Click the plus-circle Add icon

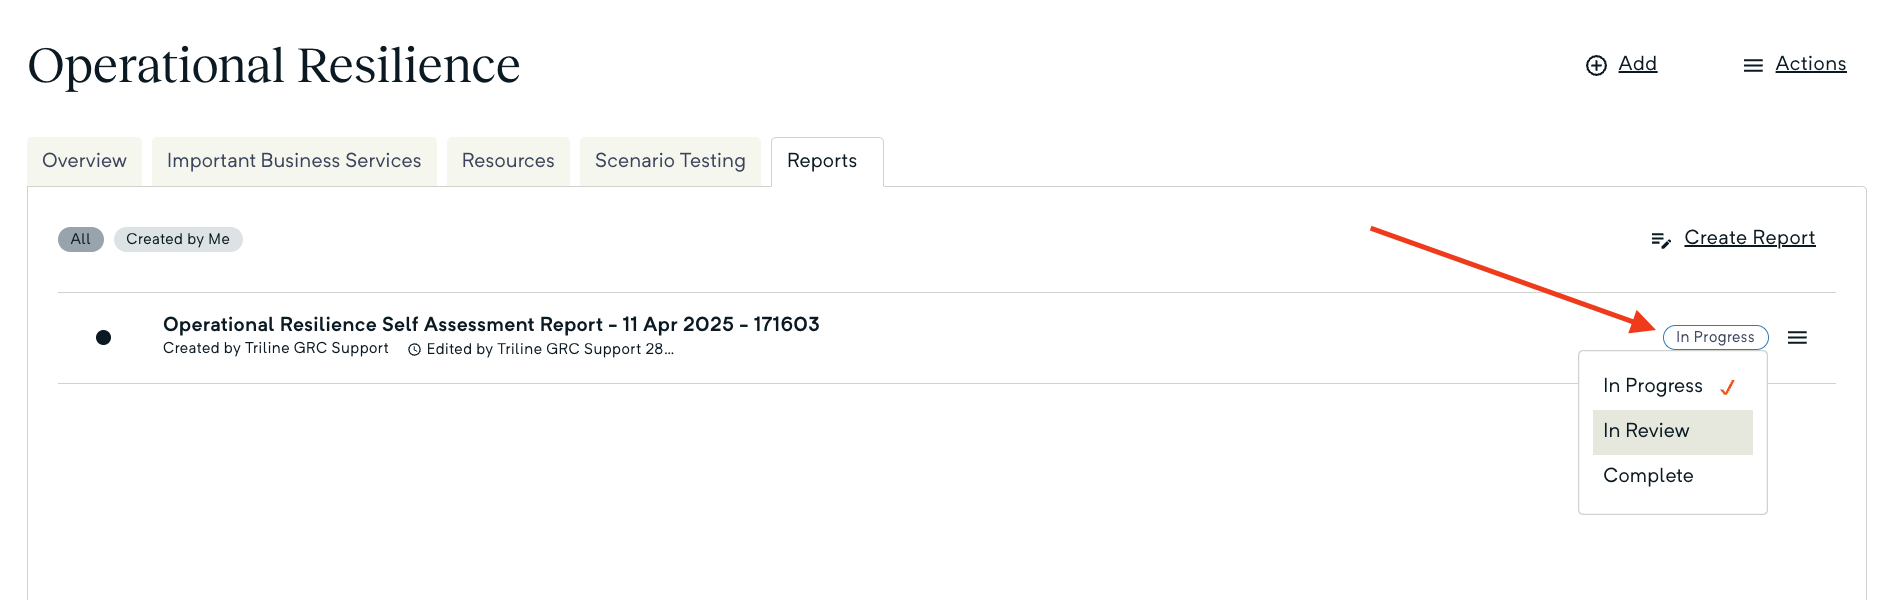(x=1596, y=65)
